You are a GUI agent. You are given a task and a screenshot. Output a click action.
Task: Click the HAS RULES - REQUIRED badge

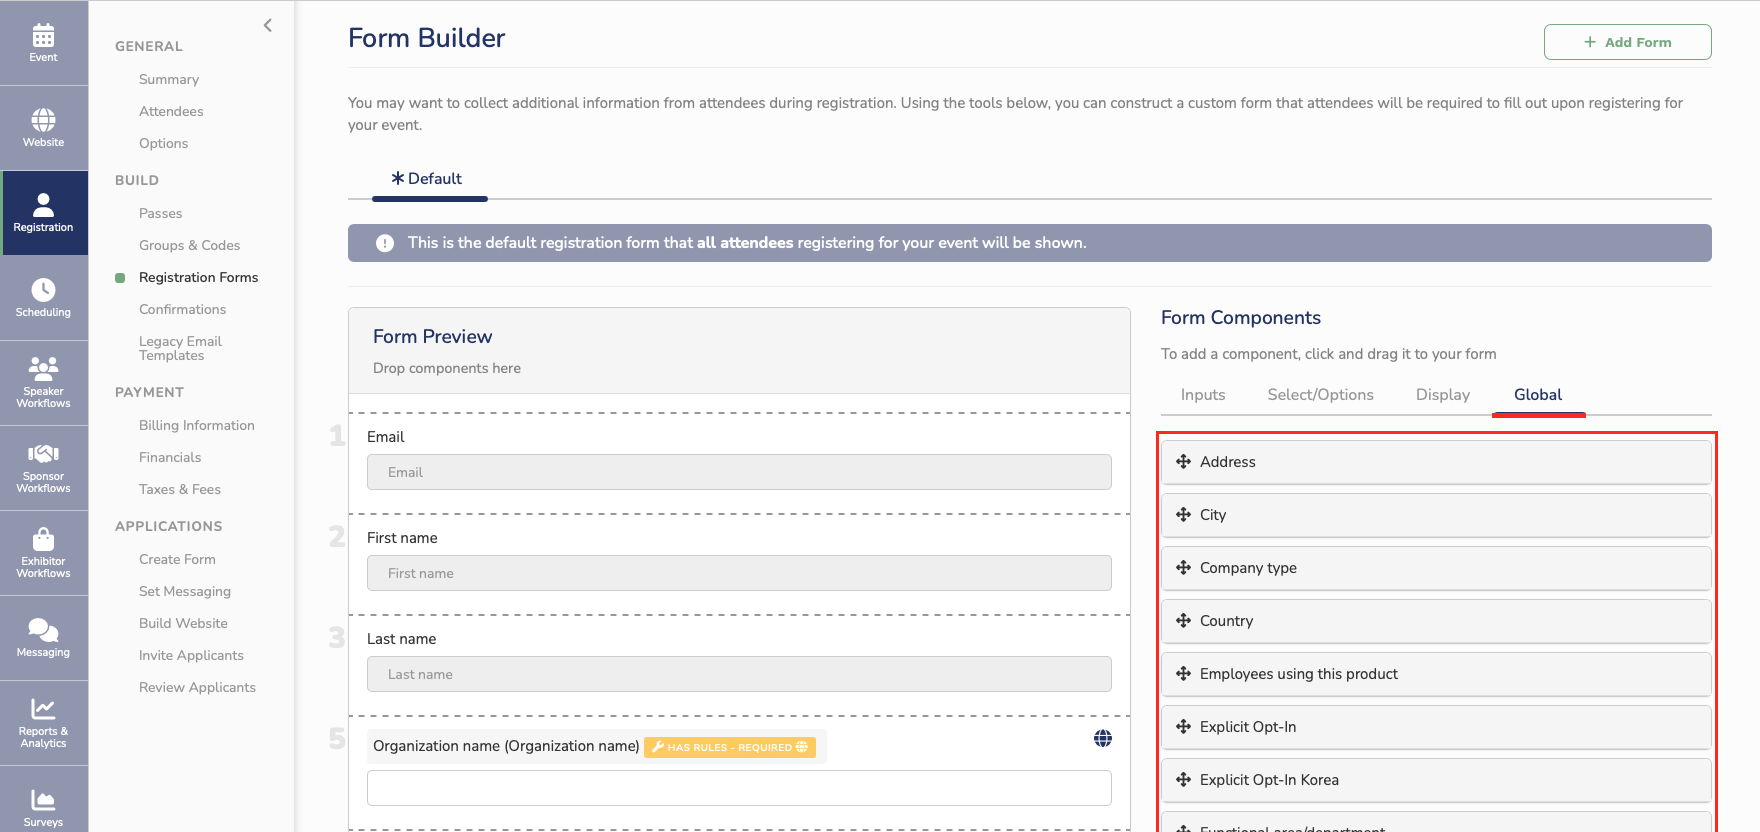click(x=730, y=747)
